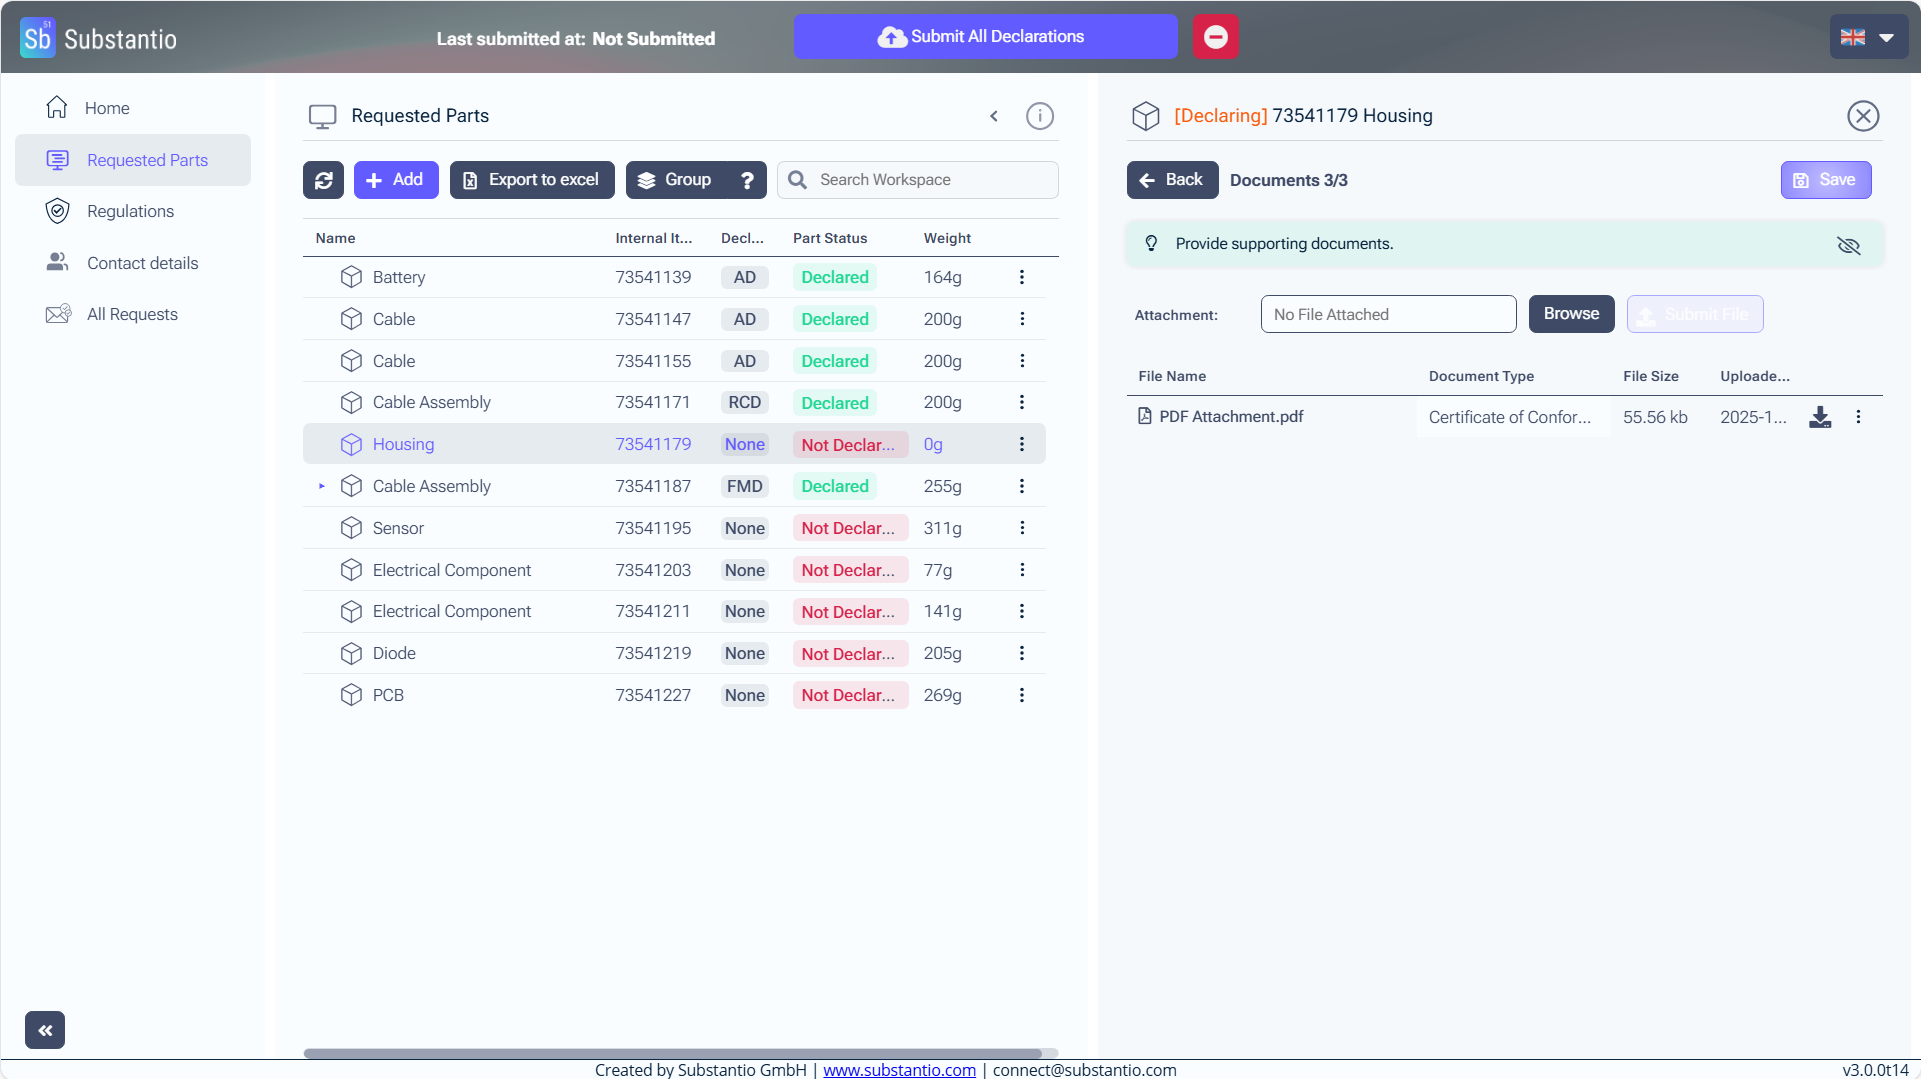Click the refresh parts list icon
This screenshot has height=1079, width=1921.
(x=323, y=180)
